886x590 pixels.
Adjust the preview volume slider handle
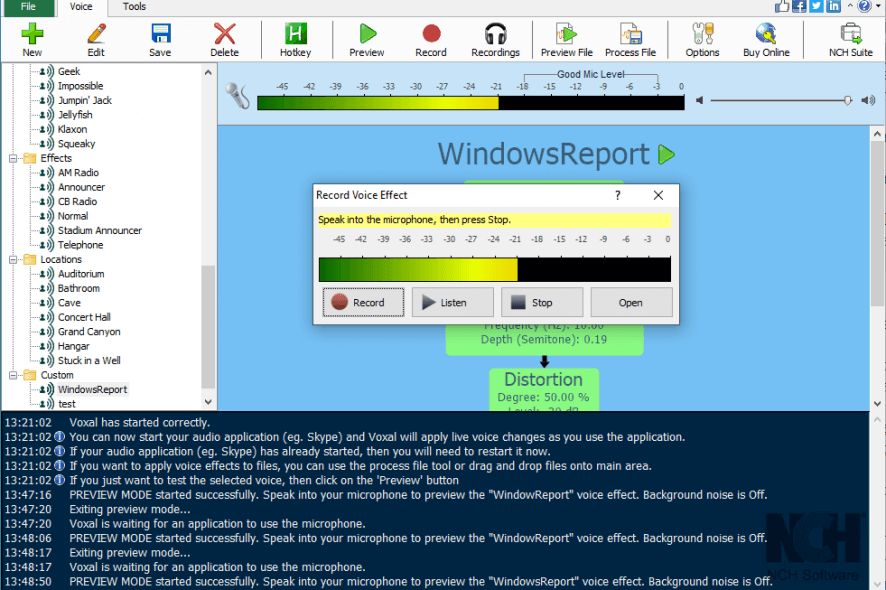[848, 101]
